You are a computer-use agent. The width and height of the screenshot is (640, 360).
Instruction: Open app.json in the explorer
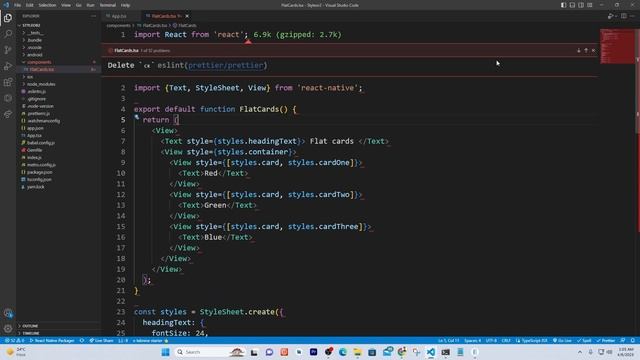35,128
